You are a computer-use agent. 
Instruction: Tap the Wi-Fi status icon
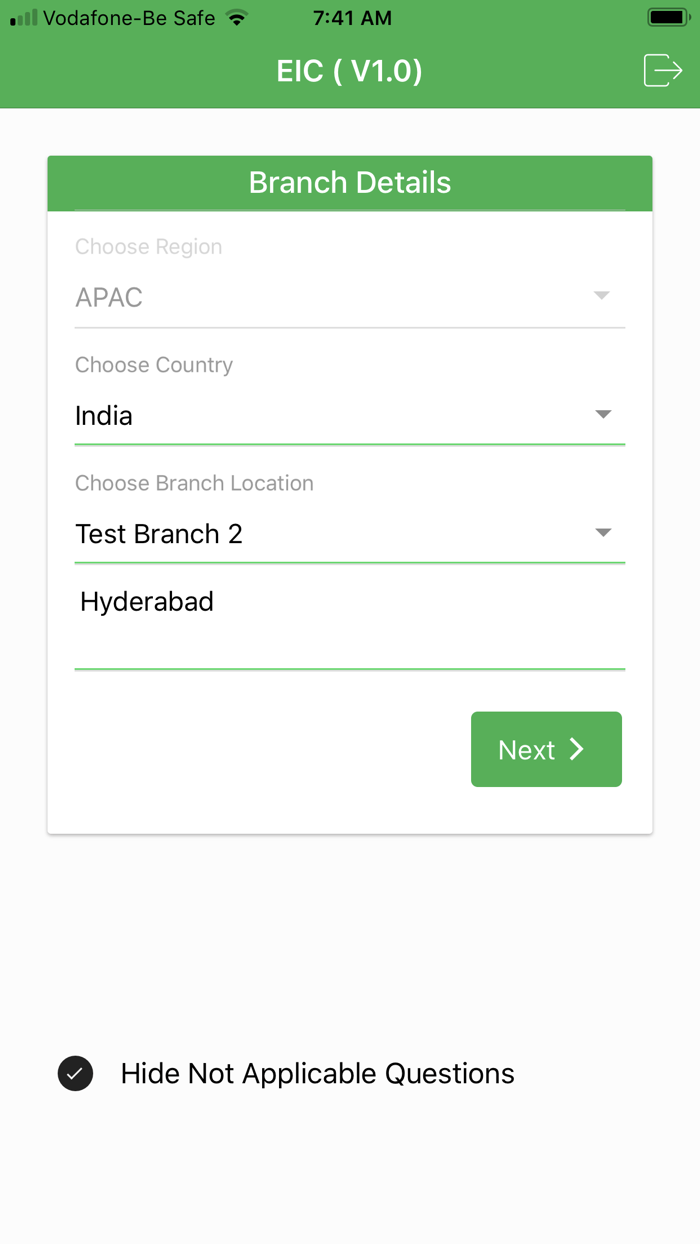(236, 18)
